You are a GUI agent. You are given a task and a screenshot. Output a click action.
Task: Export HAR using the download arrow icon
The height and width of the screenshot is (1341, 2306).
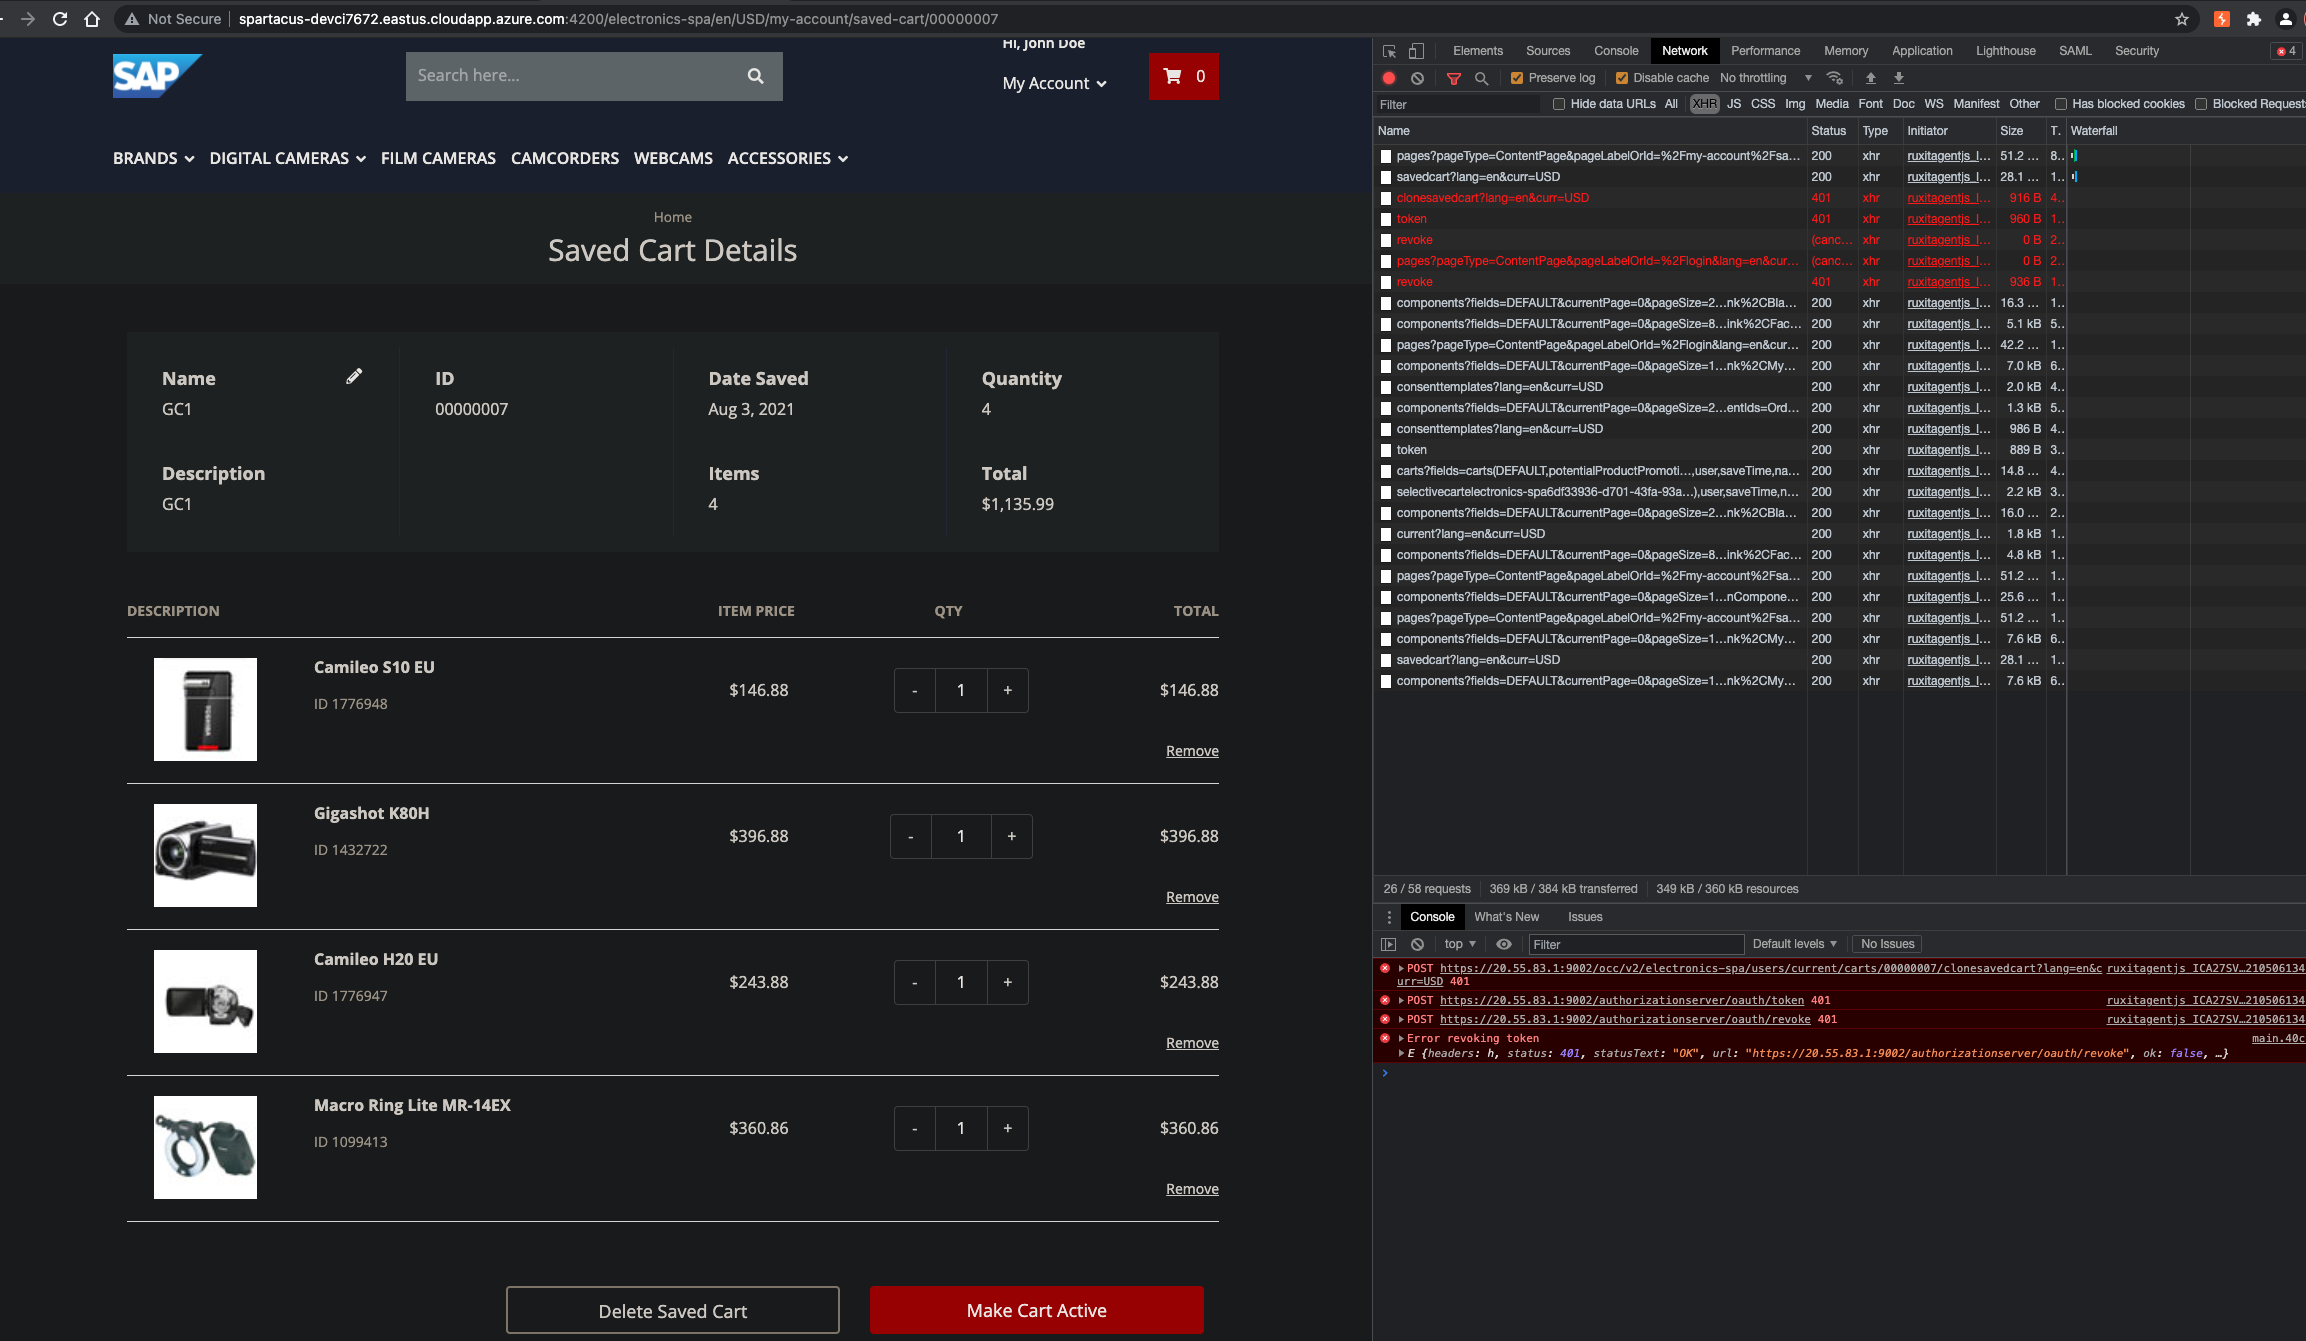coord(1898,77)
